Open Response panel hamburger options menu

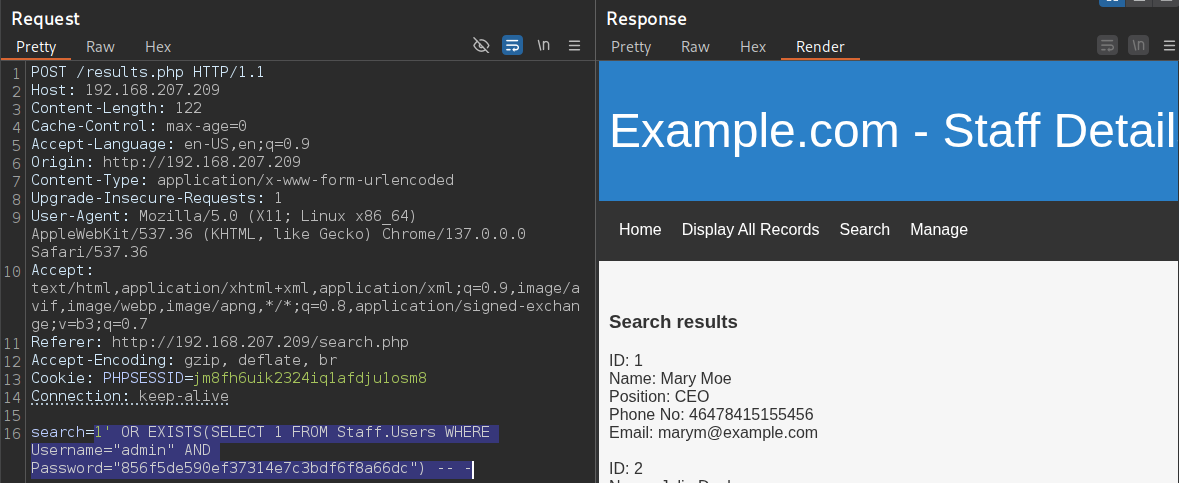coord(1169,45)
